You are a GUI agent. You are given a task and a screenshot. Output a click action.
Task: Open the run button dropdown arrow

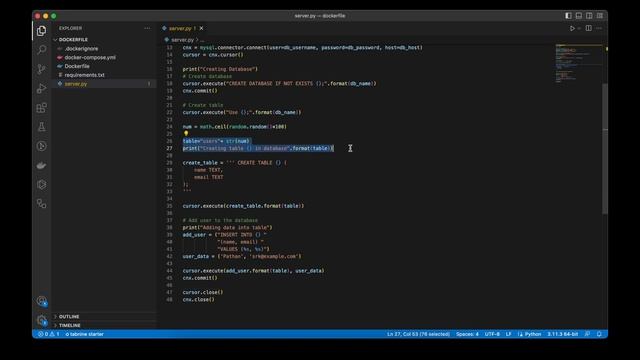579,29
